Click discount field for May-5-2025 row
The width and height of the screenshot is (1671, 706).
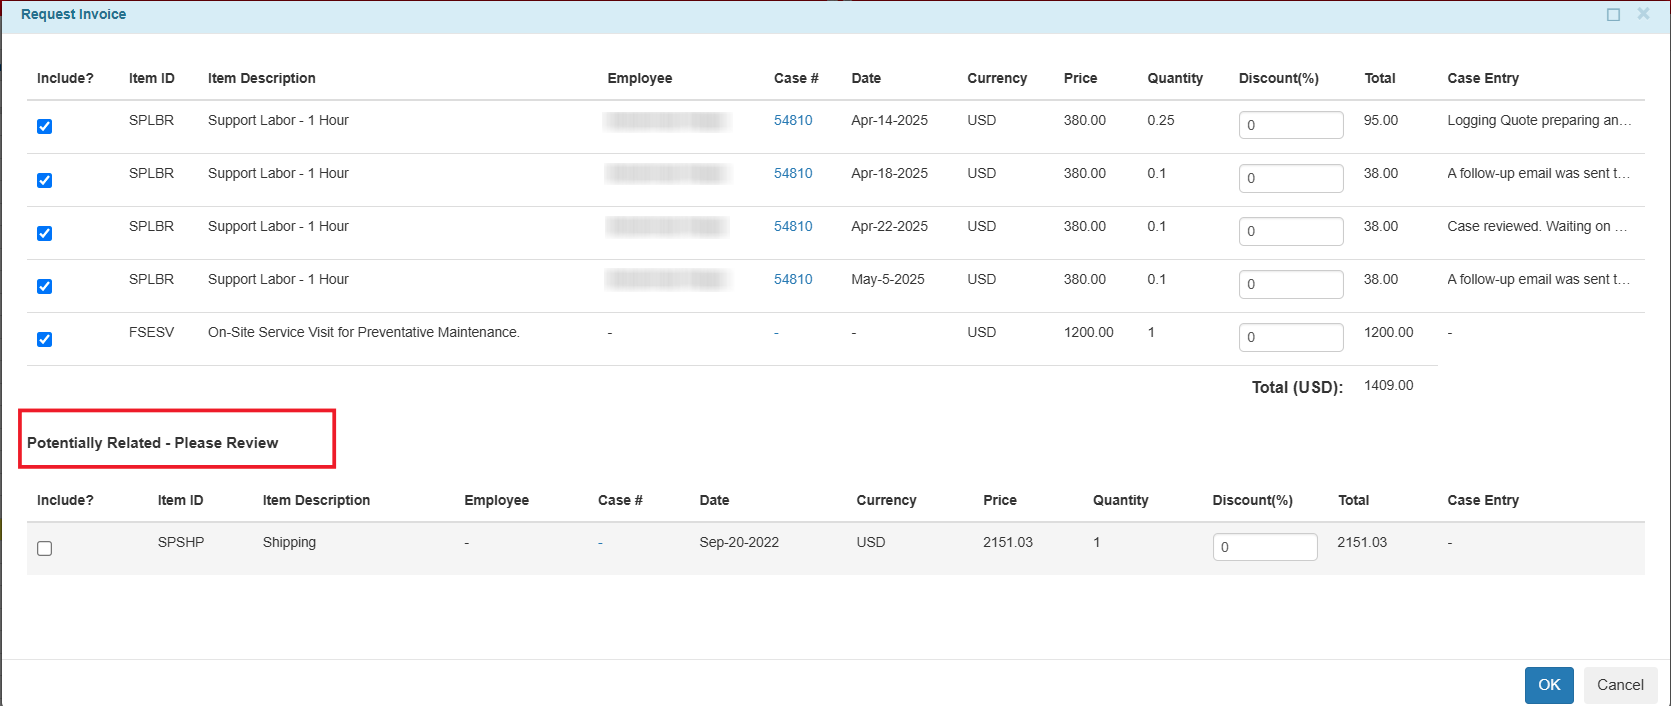[x=1290, y=284]
